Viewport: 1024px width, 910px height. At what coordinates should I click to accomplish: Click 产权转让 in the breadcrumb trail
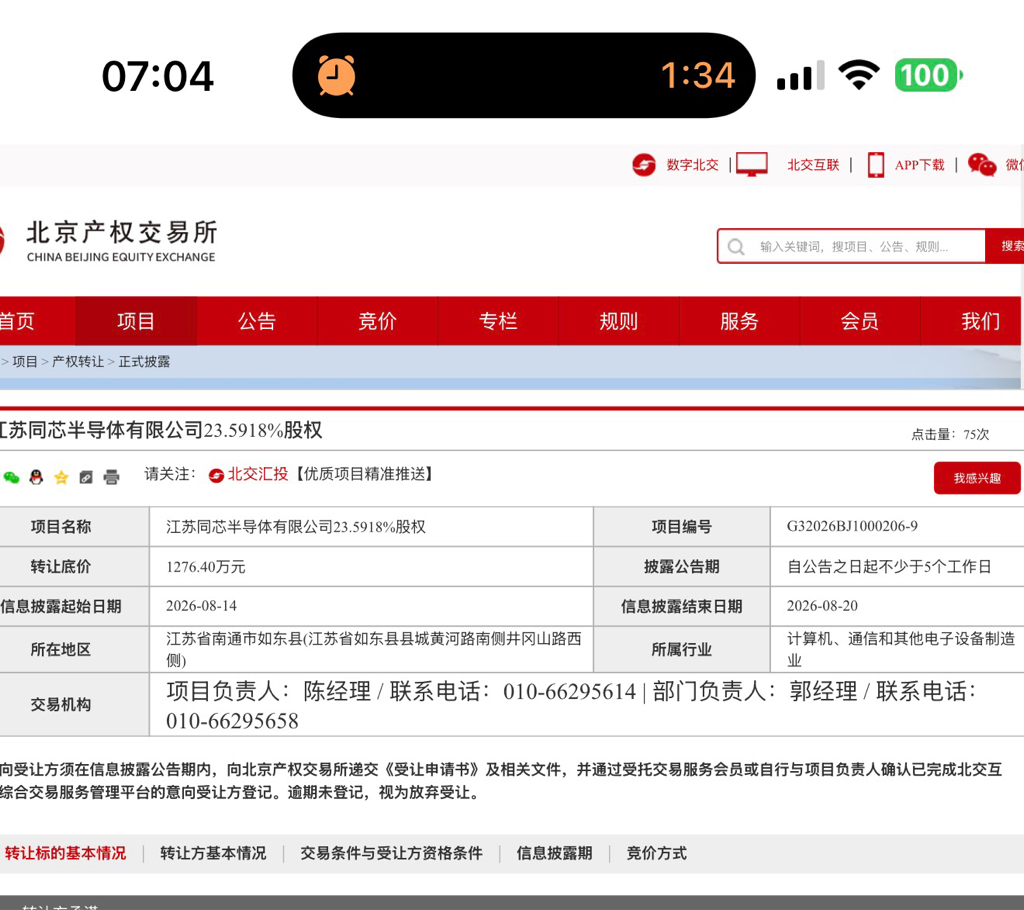78,361
